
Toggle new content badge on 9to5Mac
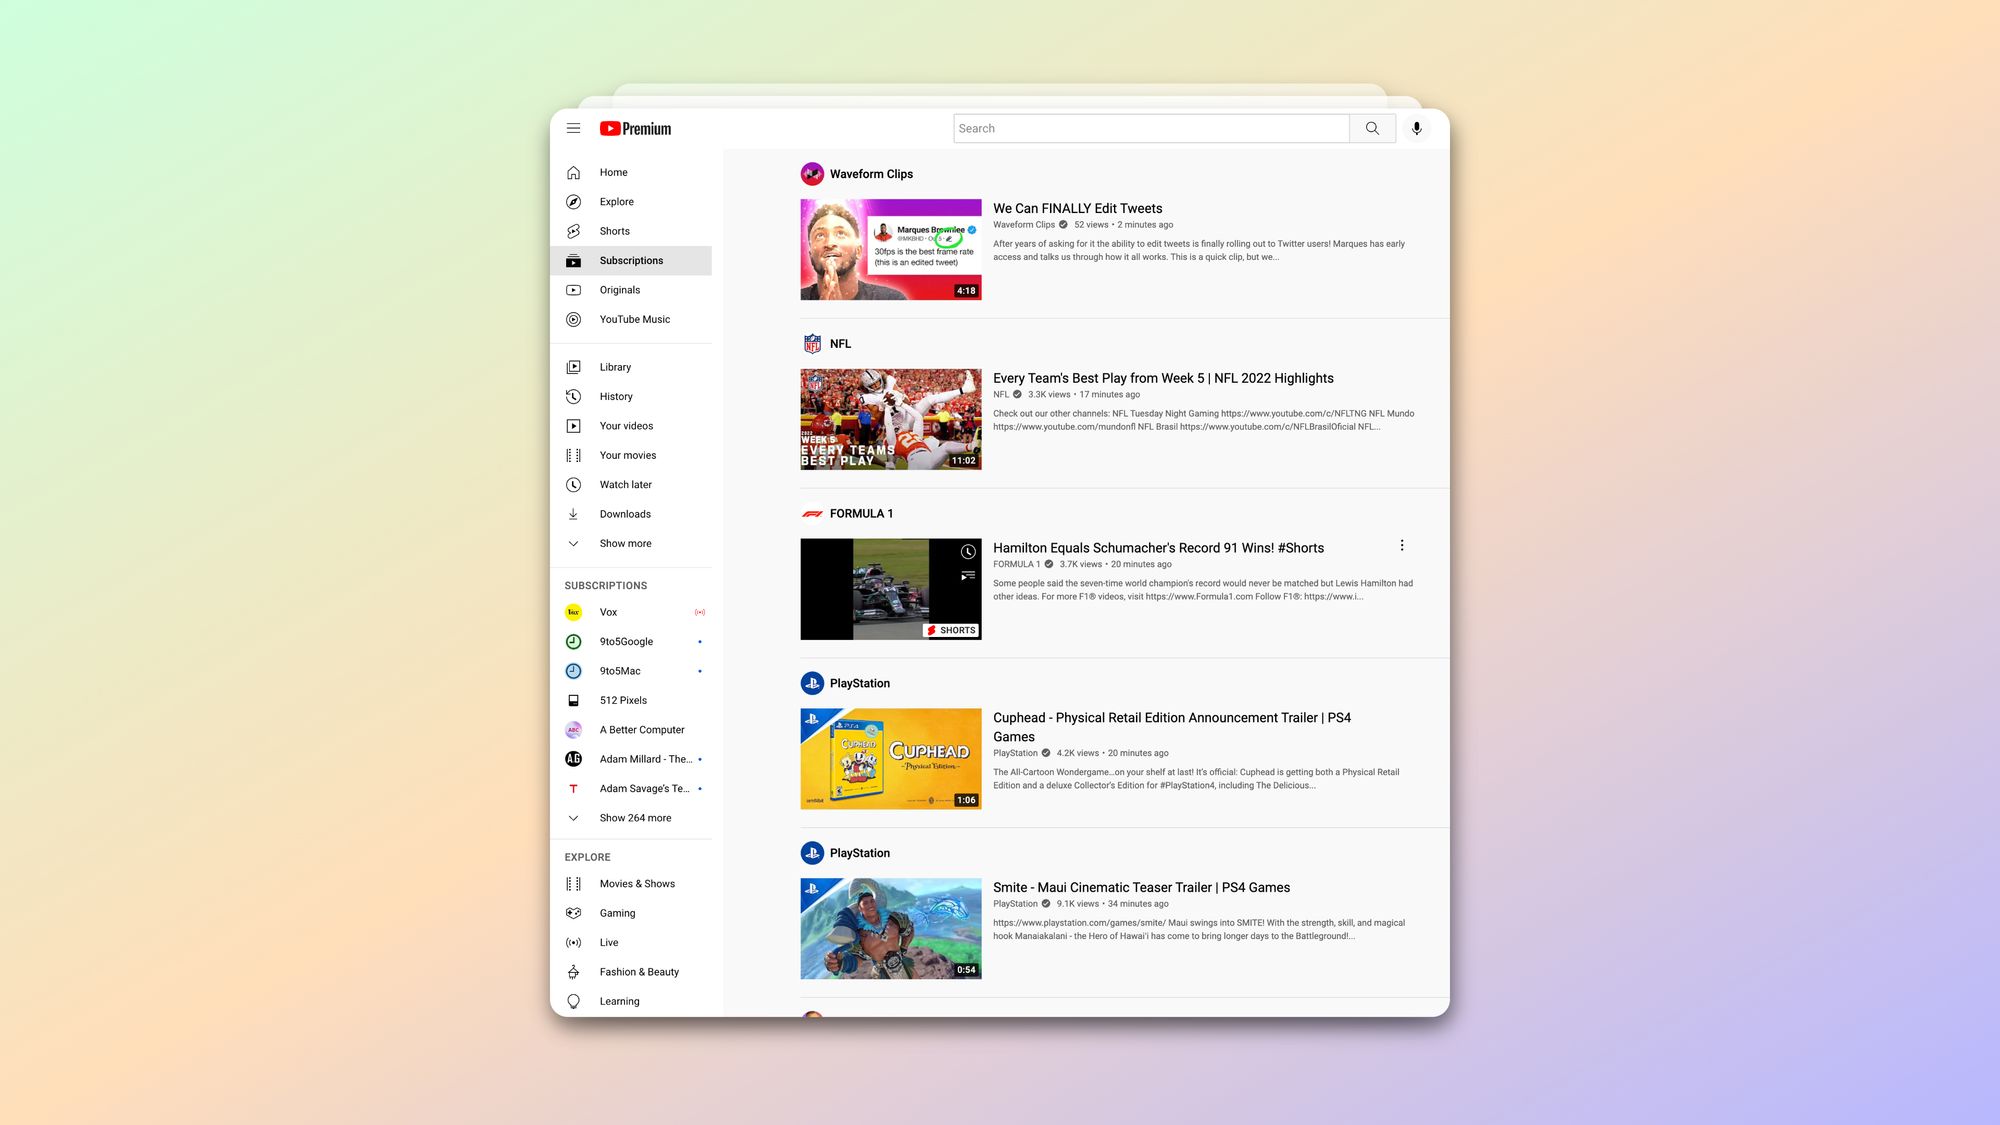click(701, 672)
